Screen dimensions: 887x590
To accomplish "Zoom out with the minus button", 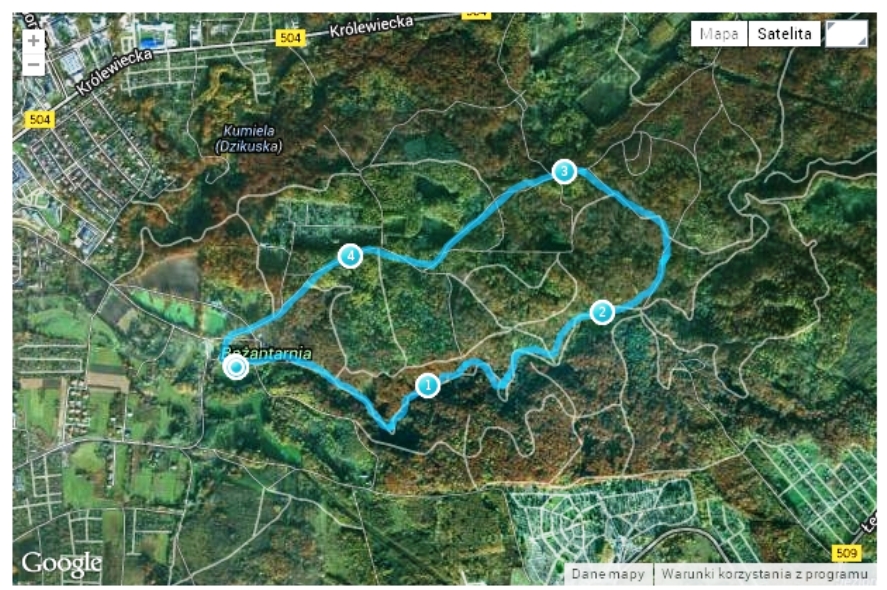I will point(33,64).
